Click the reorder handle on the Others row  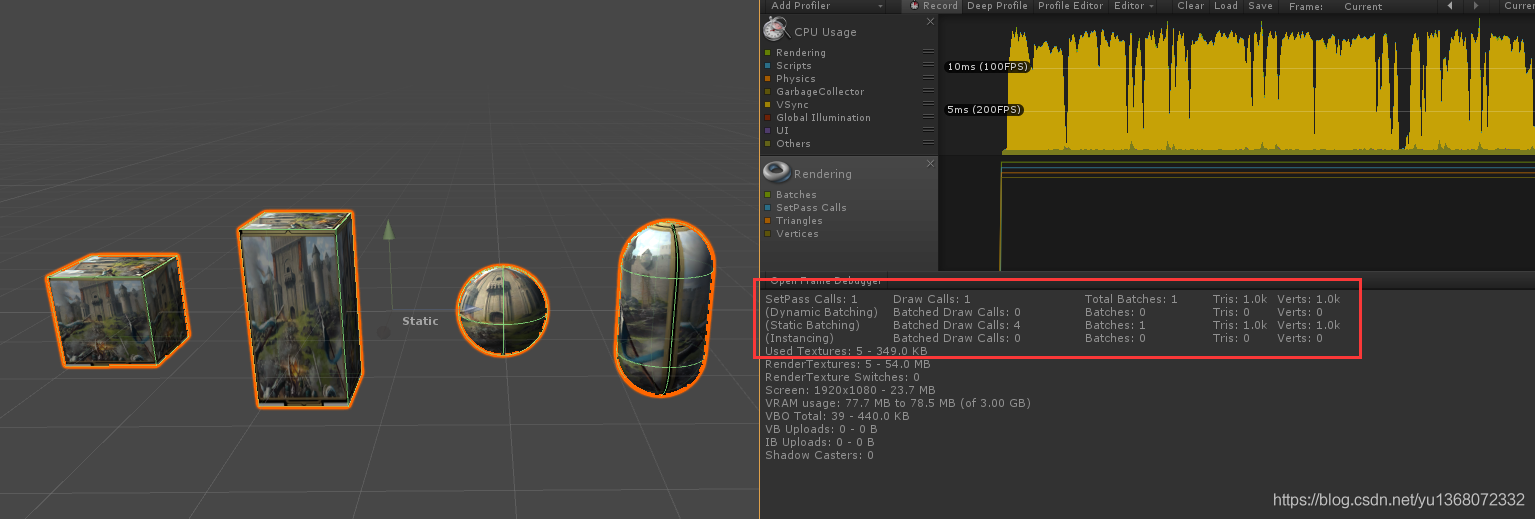click(x=928, y=144)
